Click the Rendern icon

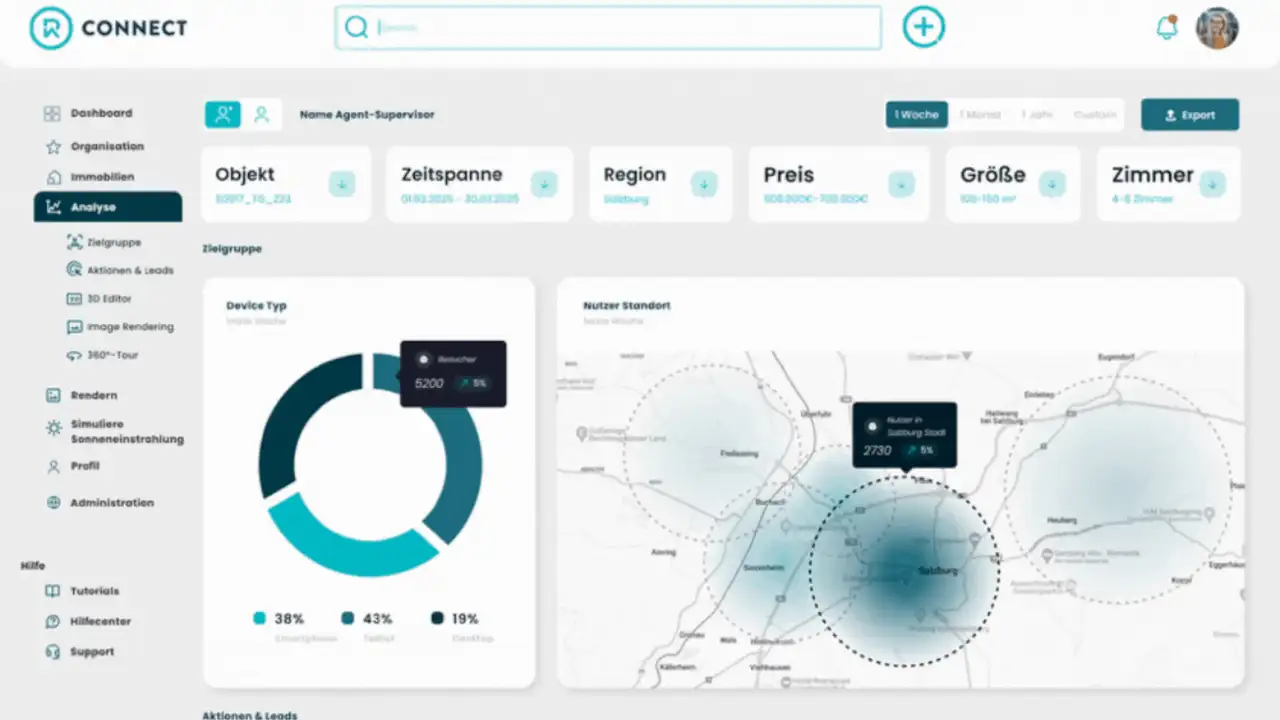coord(53,395)
